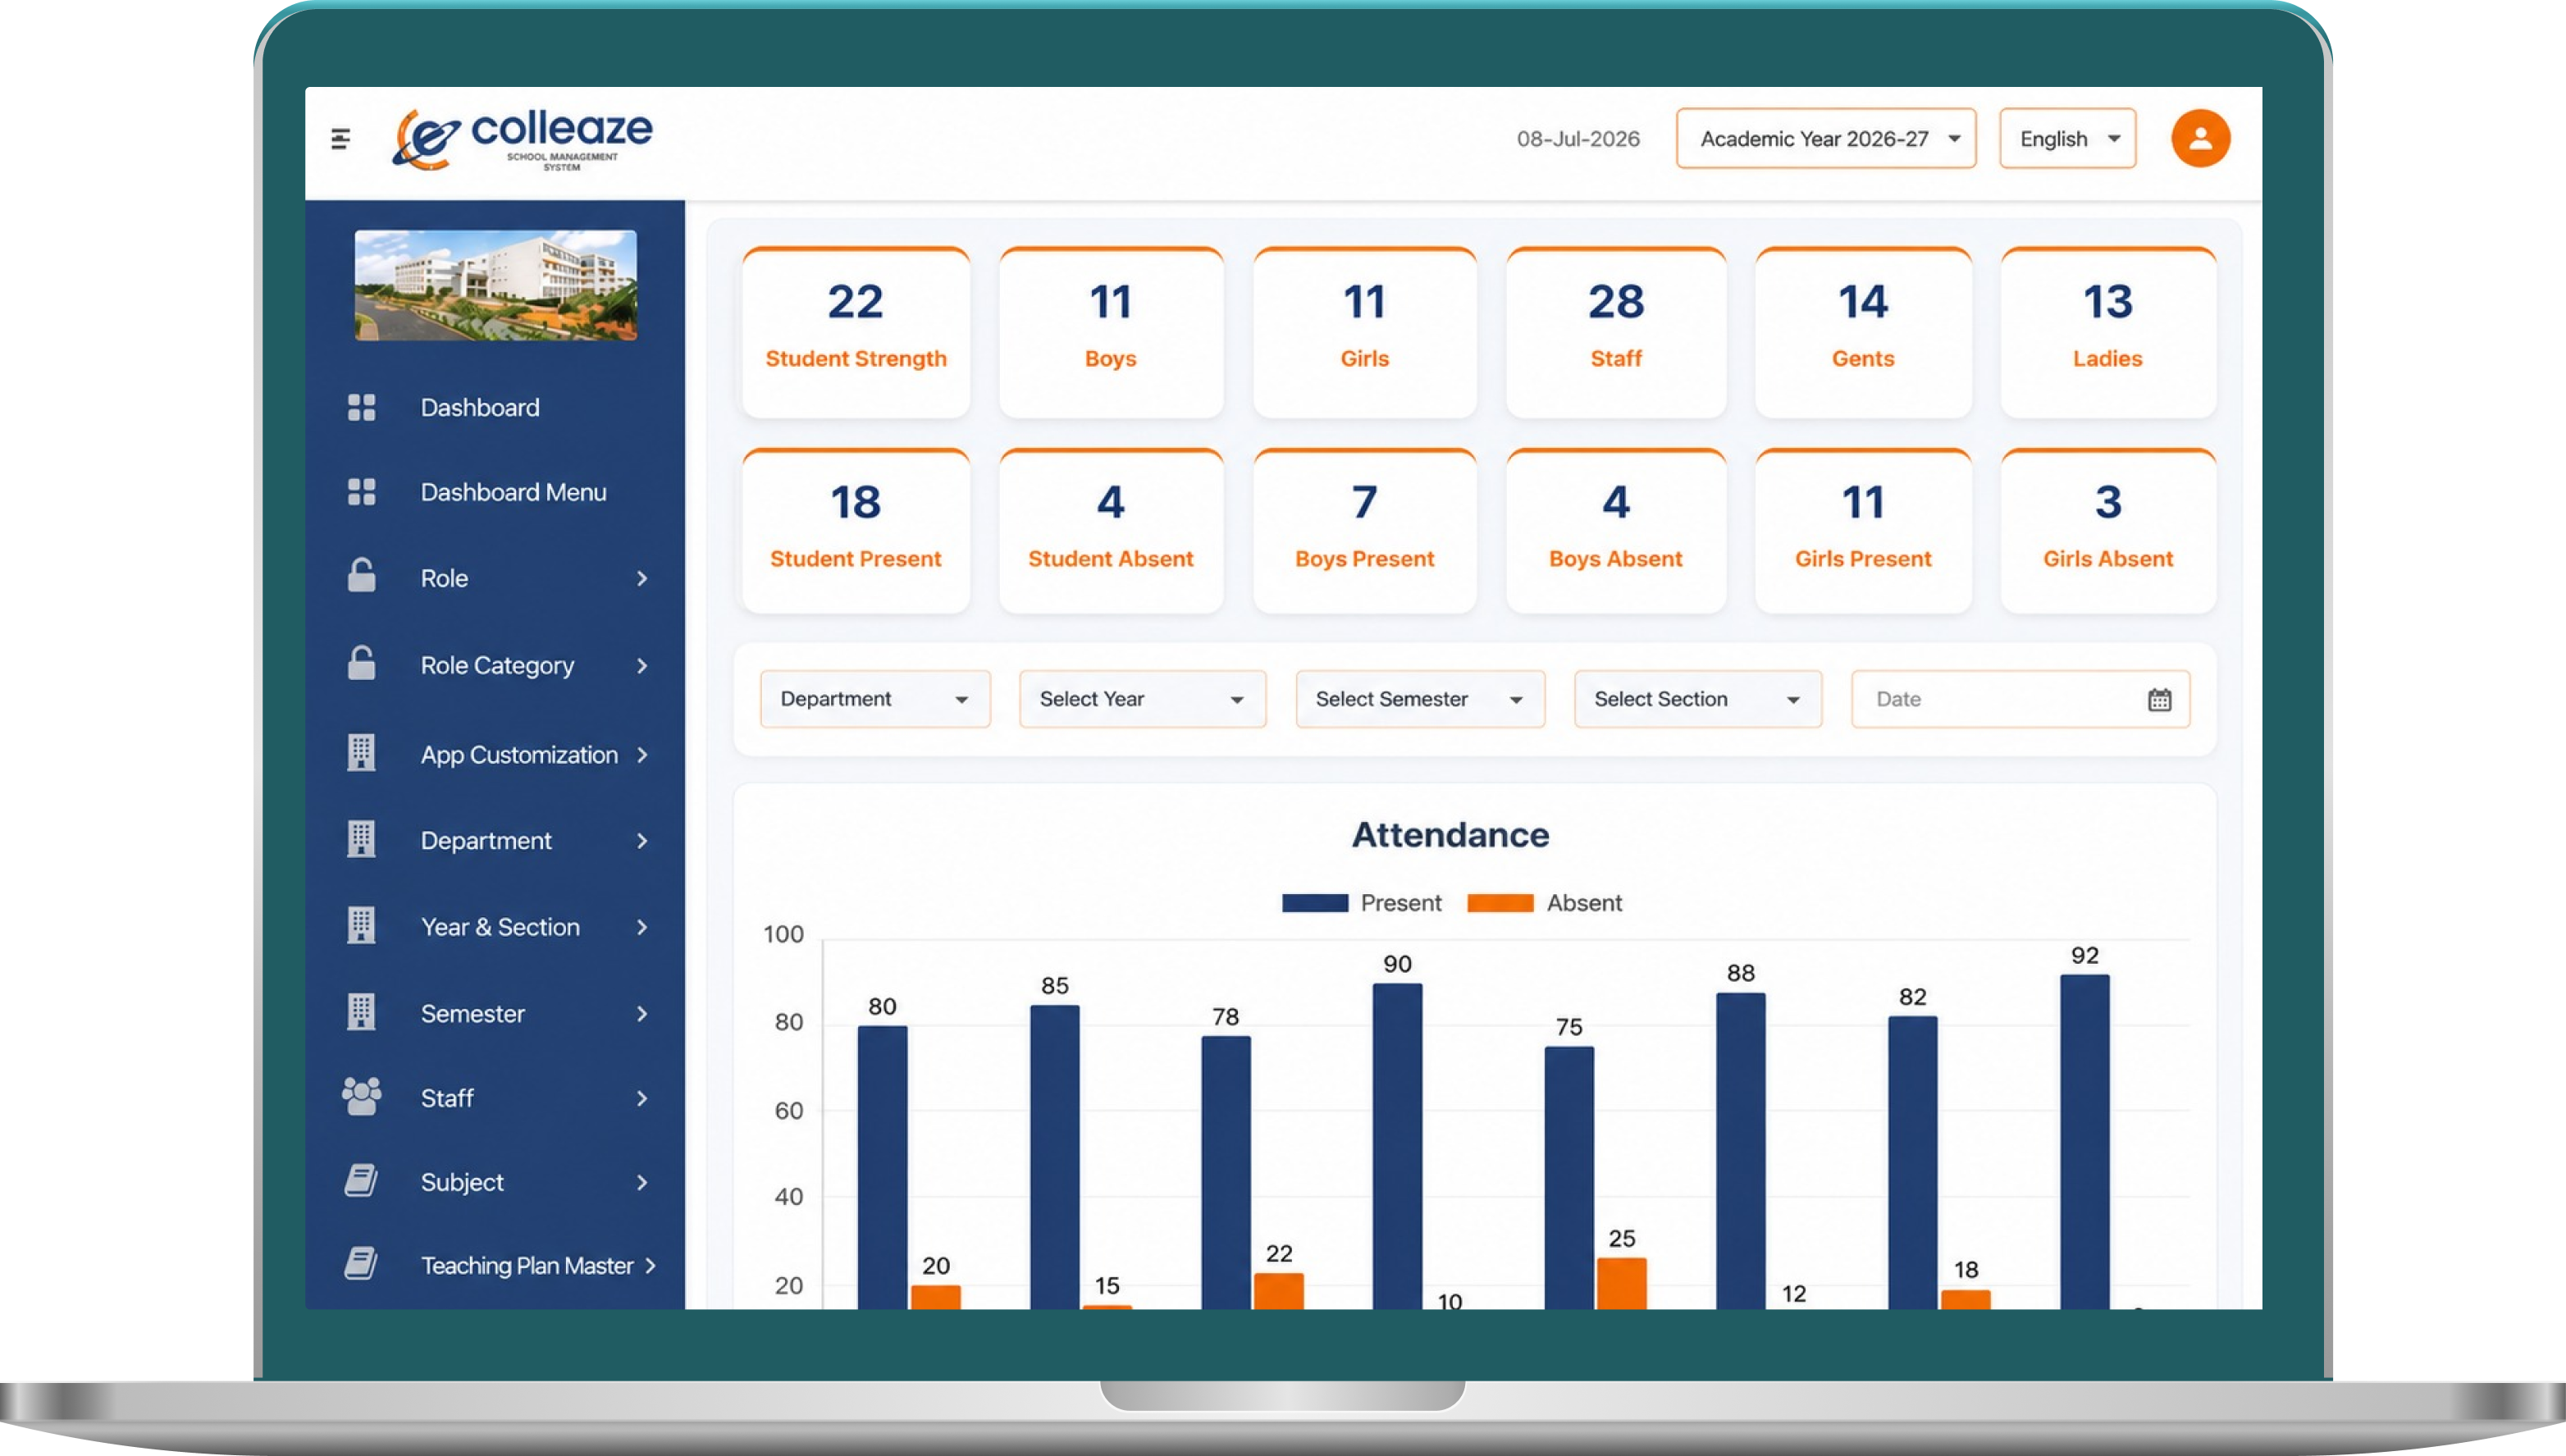Open Dashboard Menu in sidebar
This screenshot has width=2566, height=1456.
tap(513, 492)
